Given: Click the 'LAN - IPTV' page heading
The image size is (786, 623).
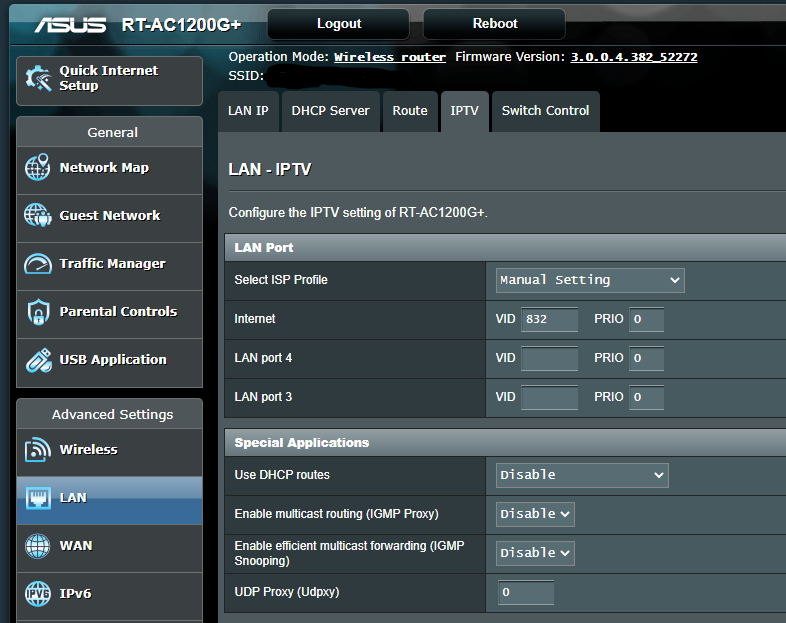Looking at the screenshot, I should [x=270, y=169].
